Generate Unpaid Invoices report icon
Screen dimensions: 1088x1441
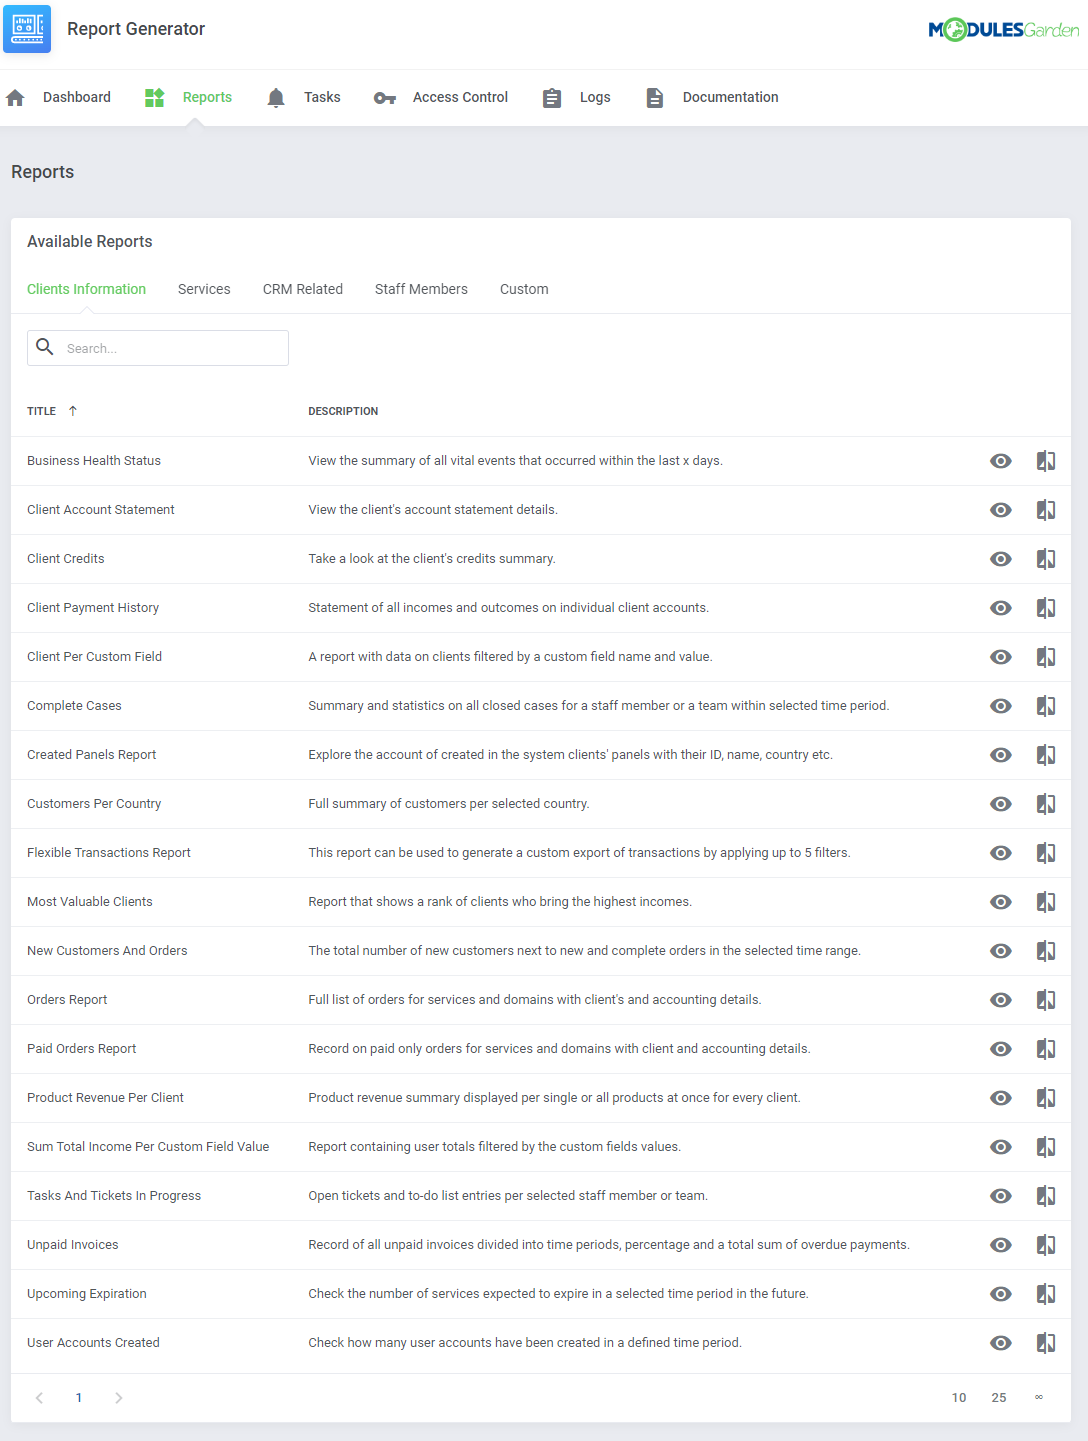coord(1046,1245)
